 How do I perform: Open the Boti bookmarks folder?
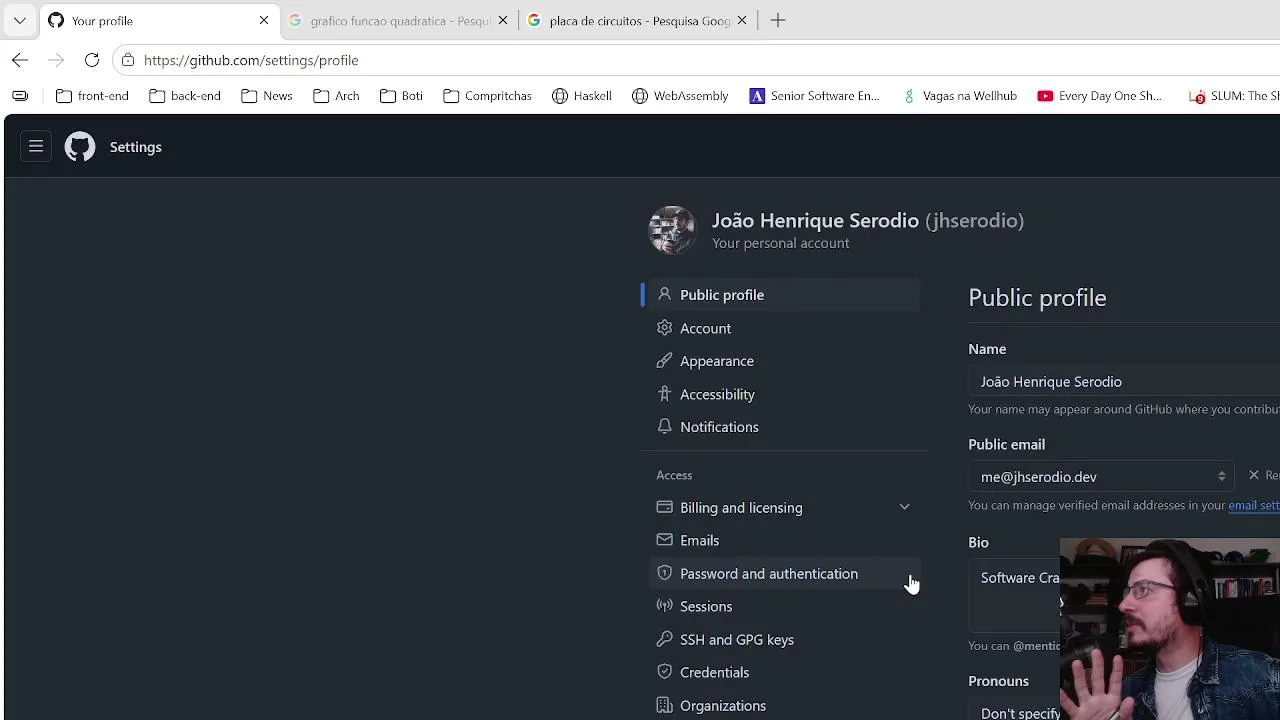point(402,96)
